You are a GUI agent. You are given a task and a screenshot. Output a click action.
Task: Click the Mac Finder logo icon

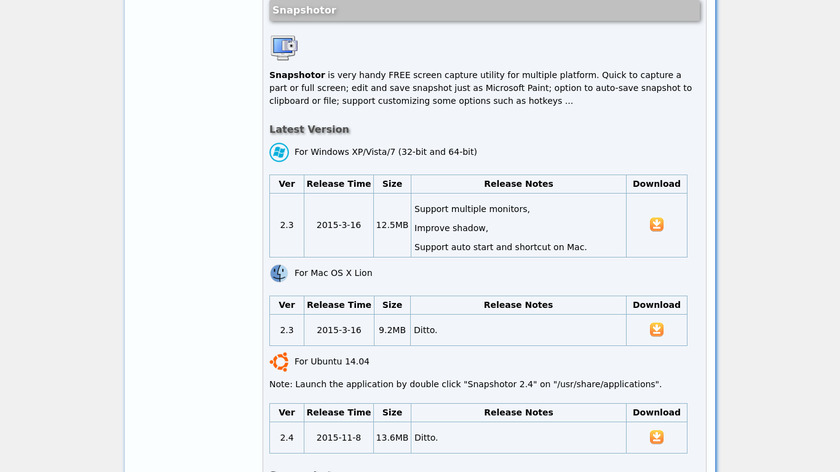(279, 273)
